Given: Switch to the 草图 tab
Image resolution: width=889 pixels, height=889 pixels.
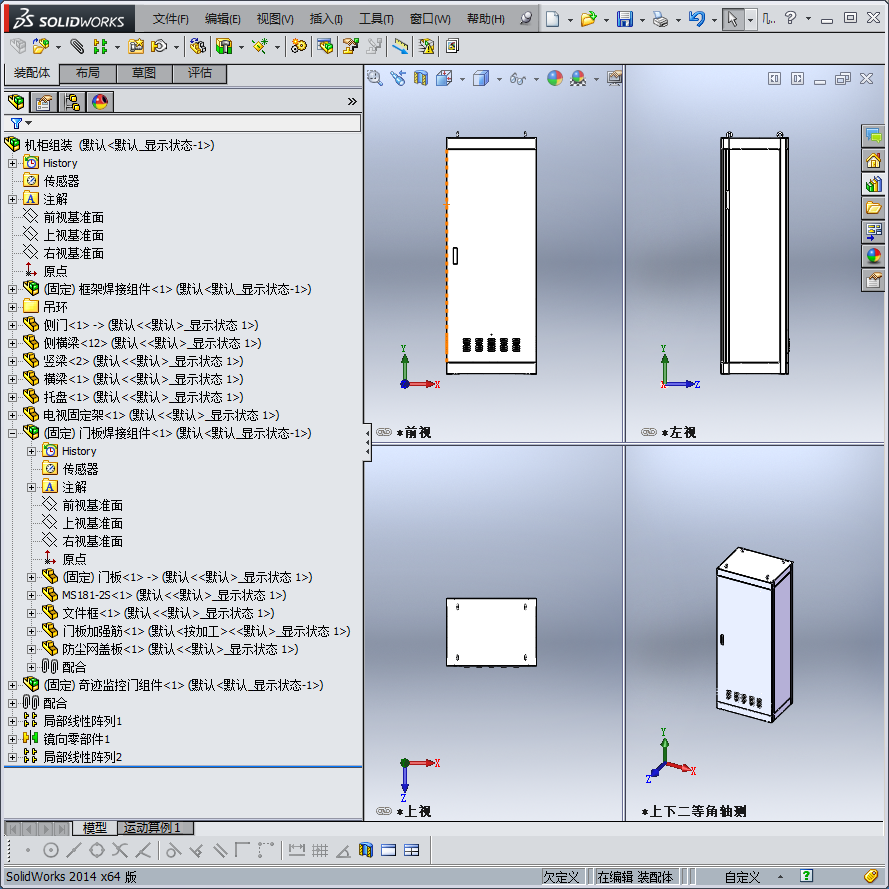Looking at the screenshot, I should click(144, 73).
